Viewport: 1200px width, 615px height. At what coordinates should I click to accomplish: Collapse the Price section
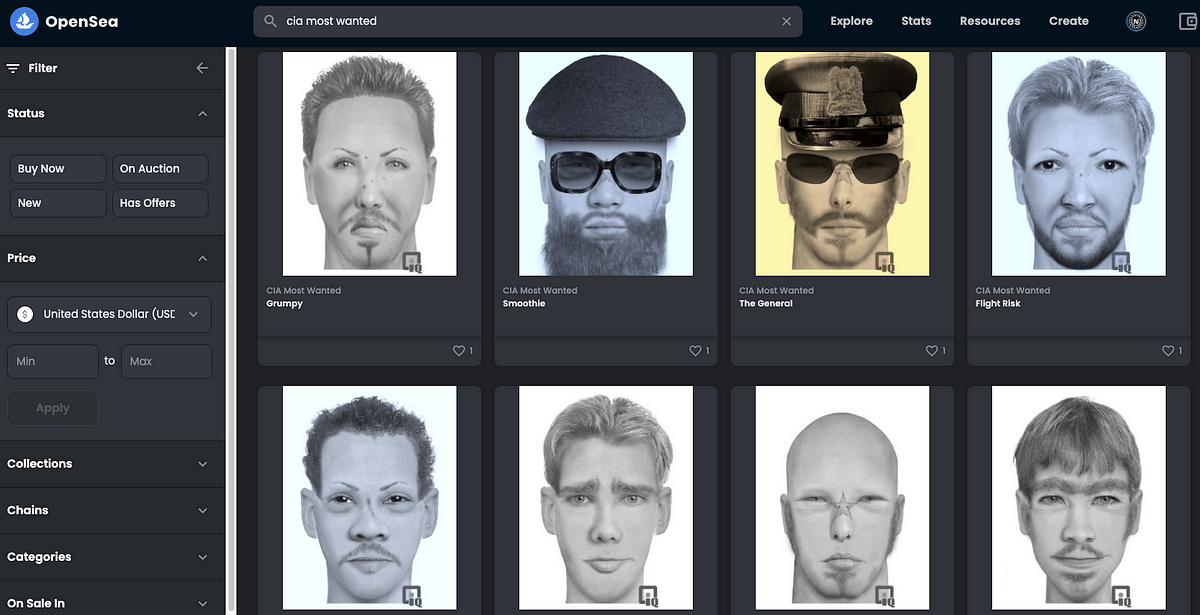pyautogui.click(x=203, y=258)
